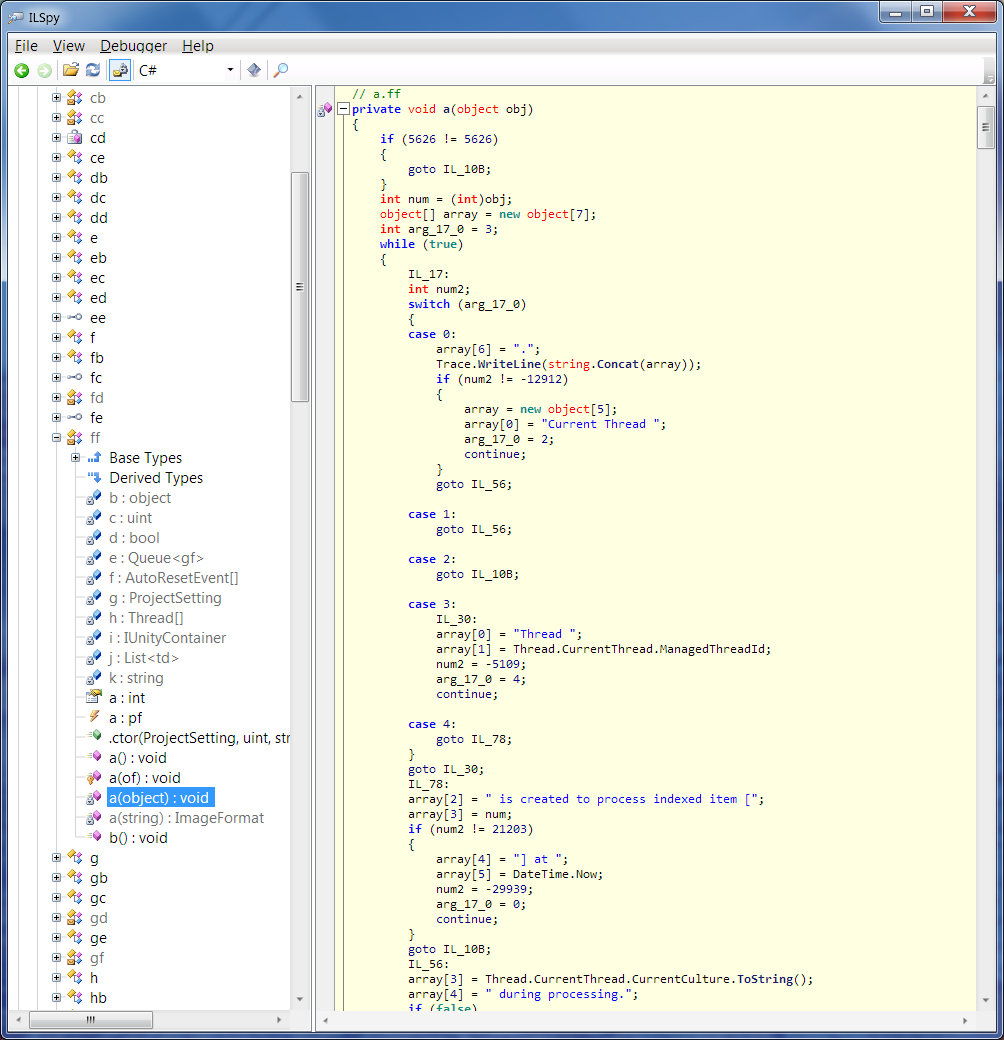Click the lightning bolt icon for event a : pf
1004x1040 pixels.
pos(94,718)
